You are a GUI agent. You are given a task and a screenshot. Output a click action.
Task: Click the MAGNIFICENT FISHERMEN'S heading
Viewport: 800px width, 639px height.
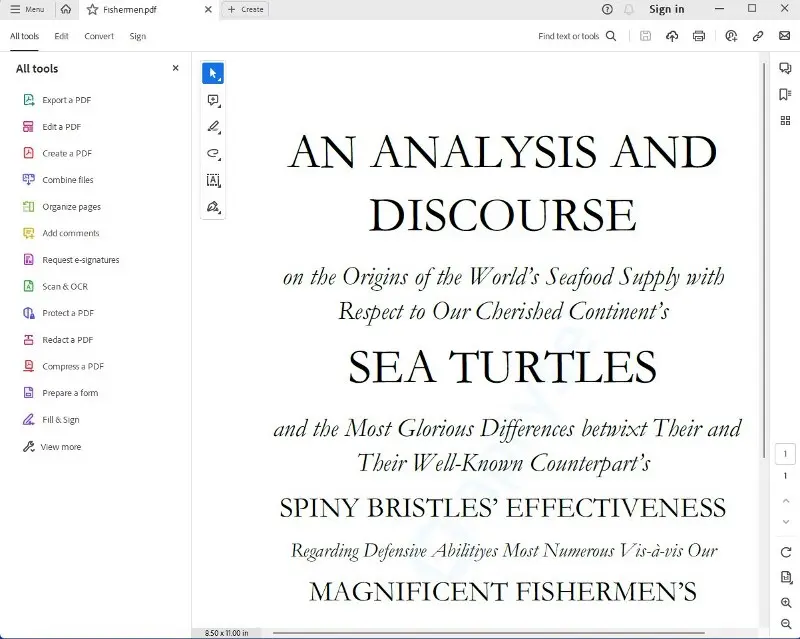pyautogui.click(x=503, y=592)
